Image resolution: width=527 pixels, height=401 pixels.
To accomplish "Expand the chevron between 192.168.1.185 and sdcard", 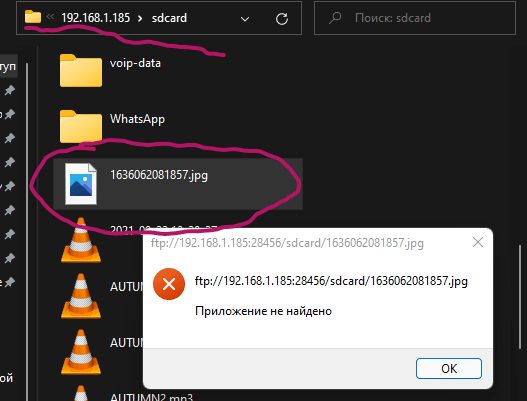I will coord(140,18).
